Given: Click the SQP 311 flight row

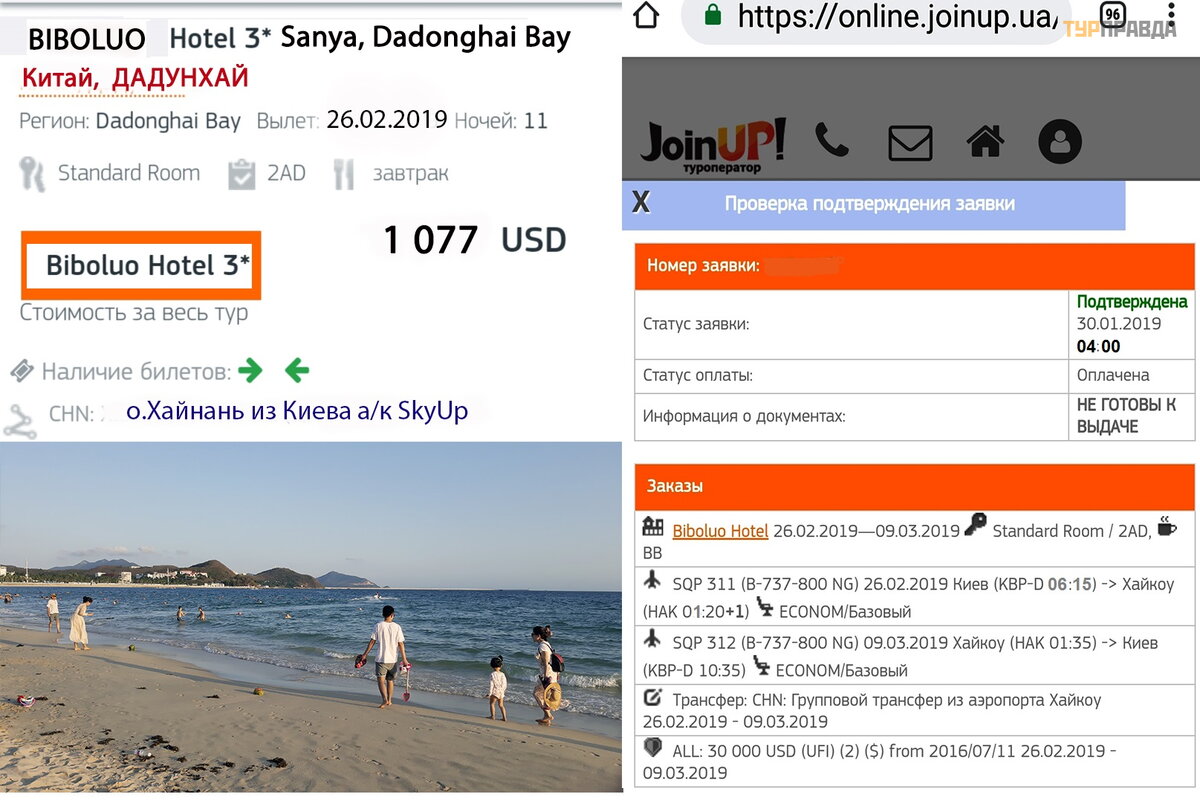Looking at the screenshot, I should (915, 597).
